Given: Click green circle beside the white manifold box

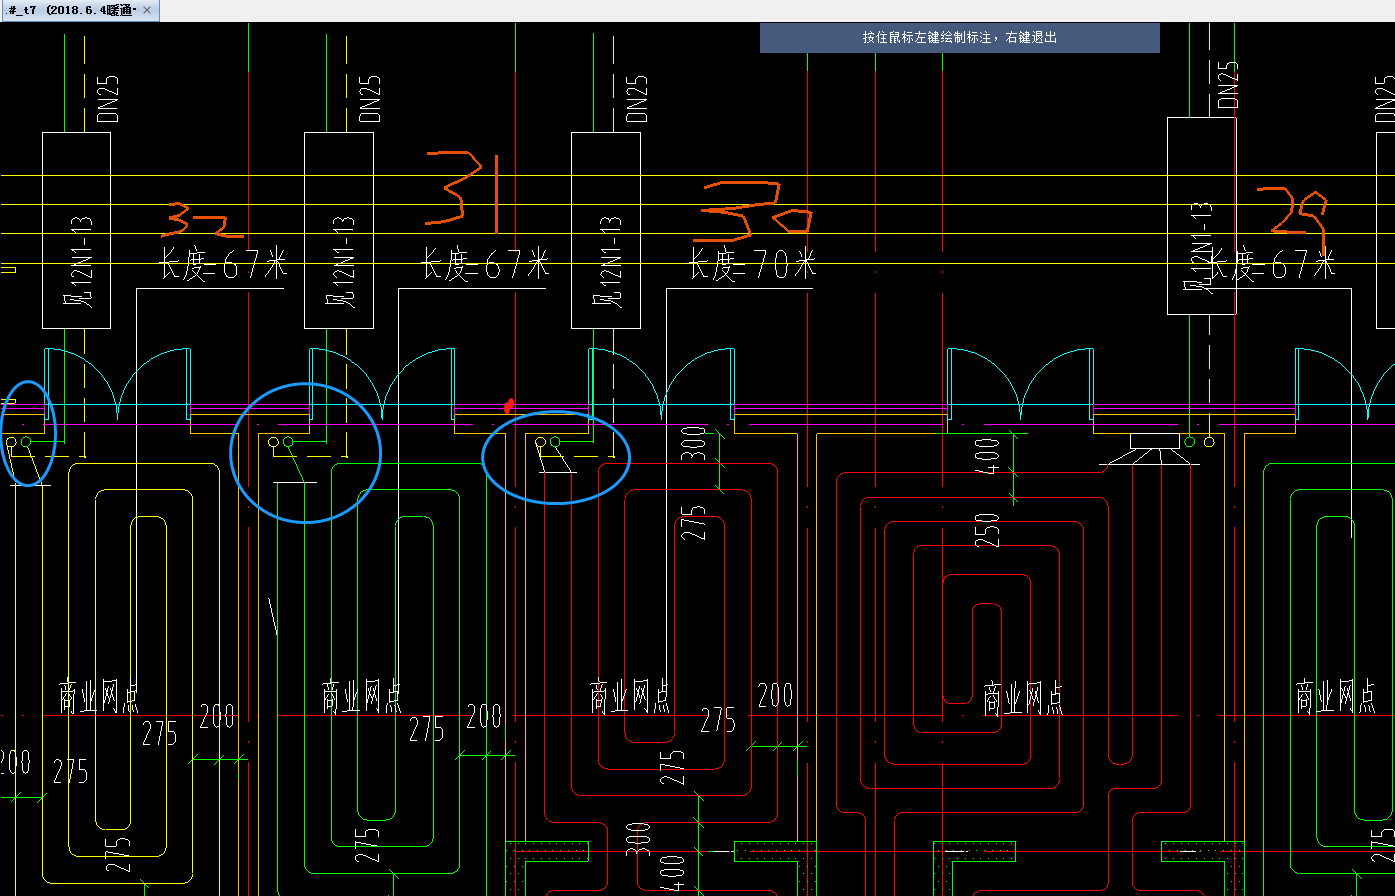Looking at the screenshot, I should coord(1190,441).
